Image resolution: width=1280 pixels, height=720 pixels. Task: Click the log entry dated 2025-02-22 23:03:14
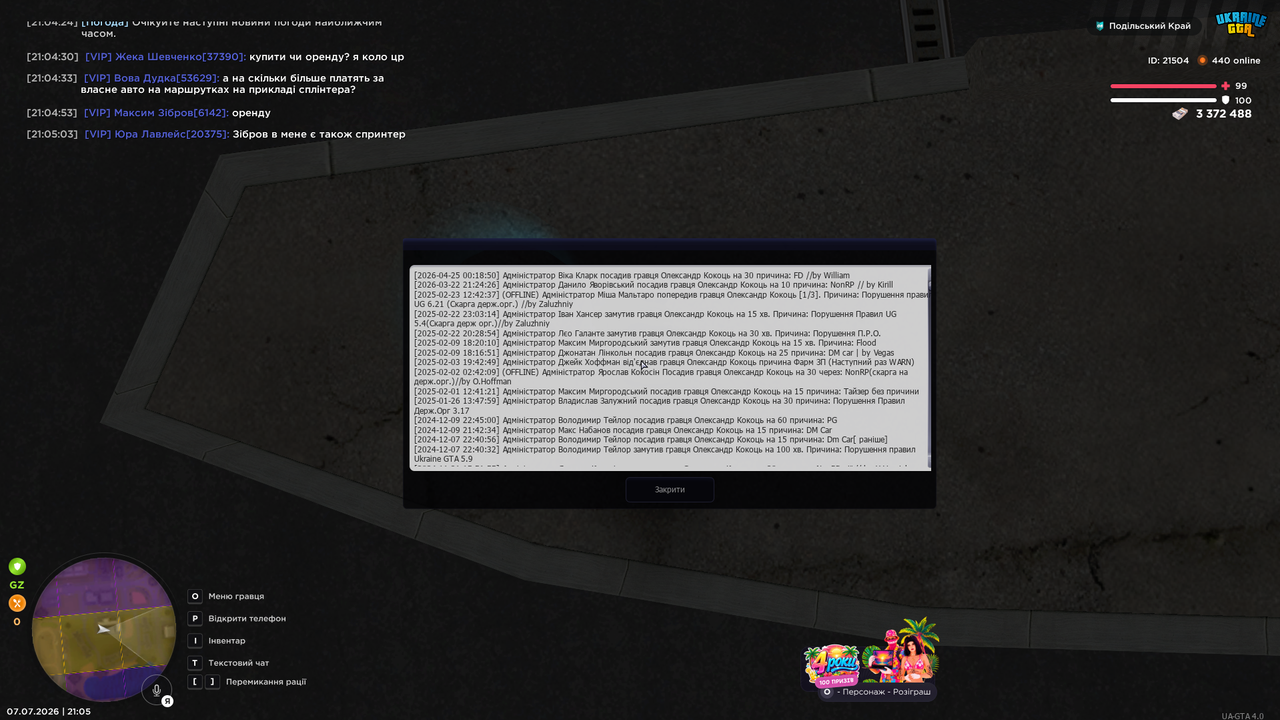(x=656, y=318)
